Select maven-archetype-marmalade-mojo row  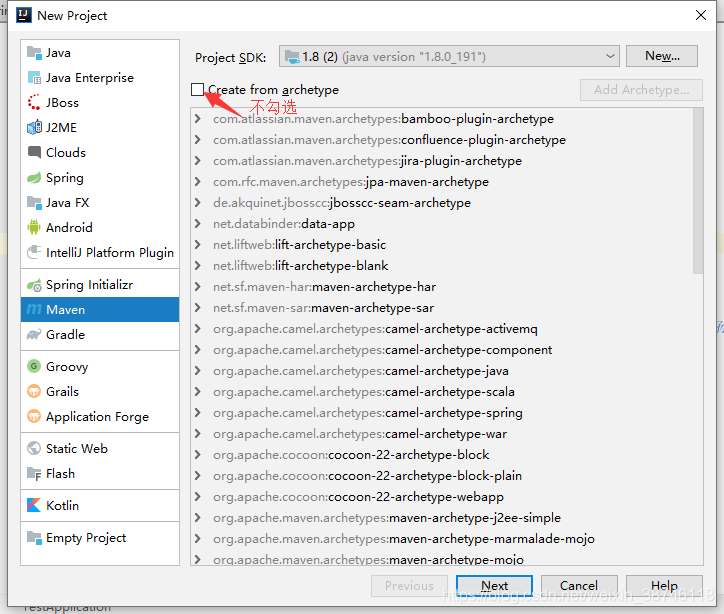(x=441, y=539)
